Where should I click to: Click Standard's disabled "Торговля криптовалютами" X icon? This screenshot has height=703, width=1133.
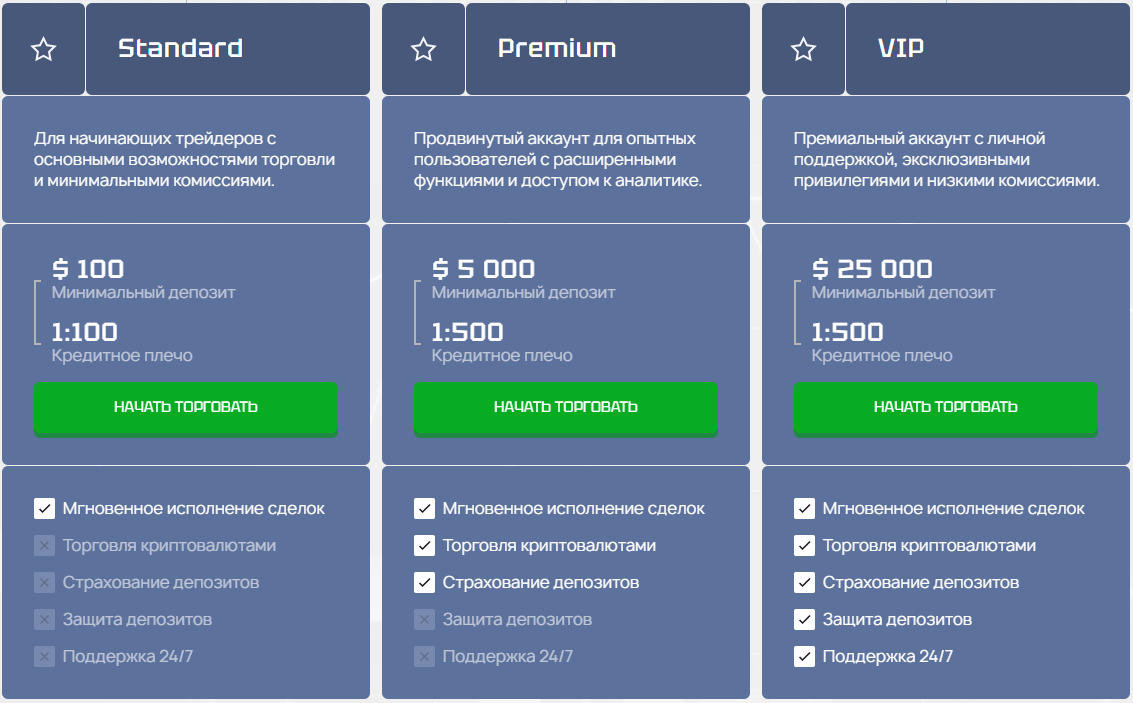(x=44, y=546)
